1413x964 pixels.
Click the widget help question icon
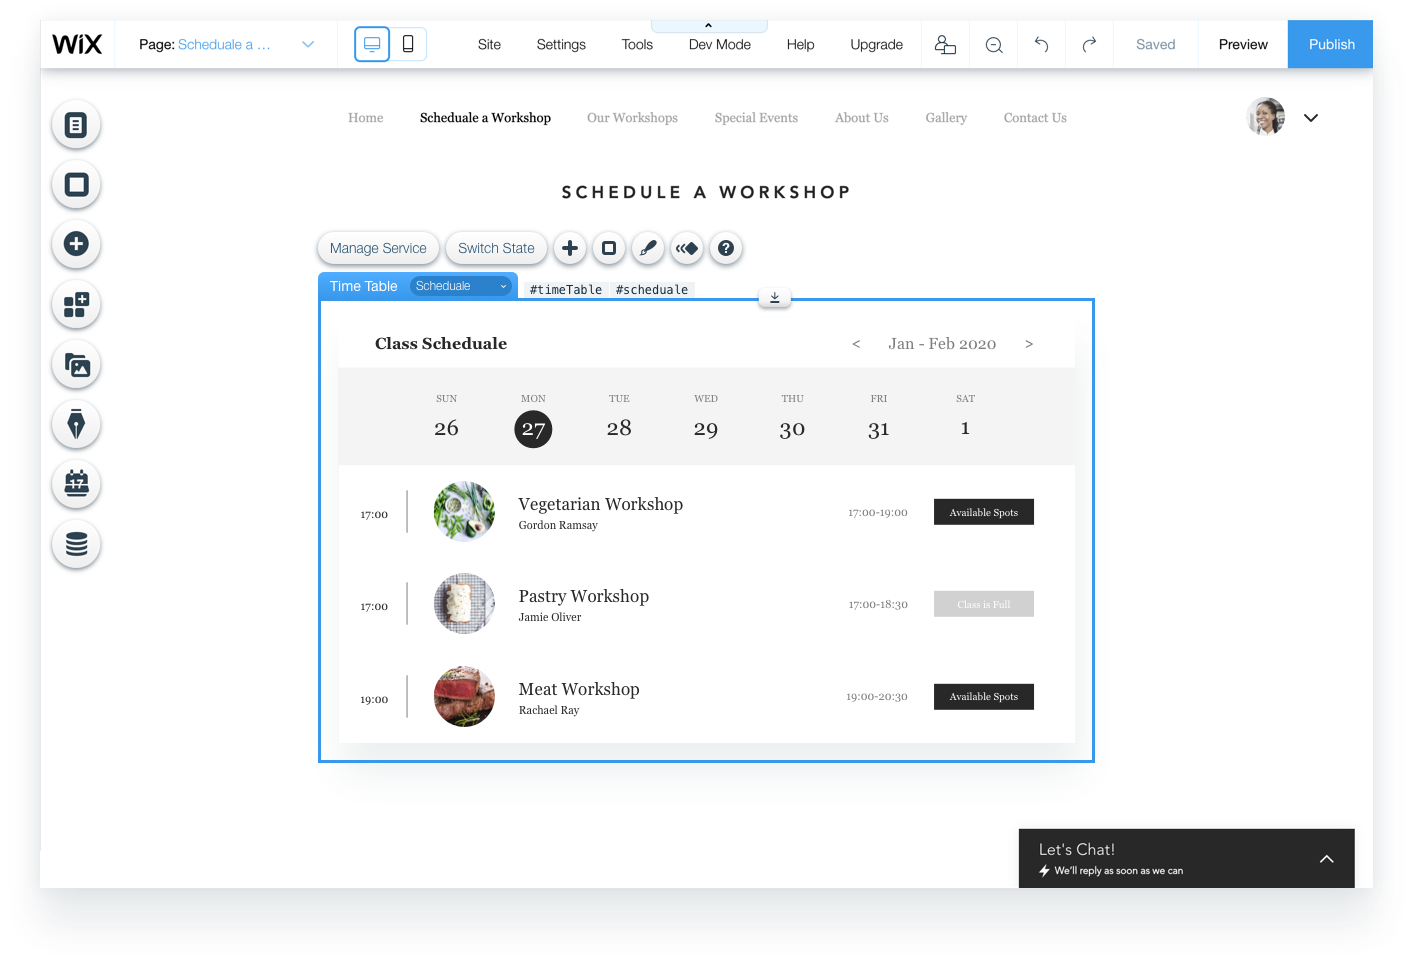click(x=726, y=248)
